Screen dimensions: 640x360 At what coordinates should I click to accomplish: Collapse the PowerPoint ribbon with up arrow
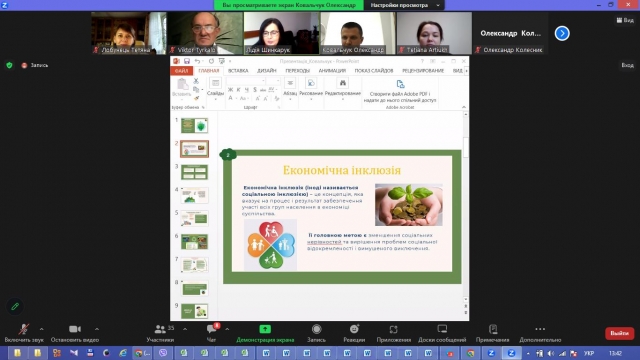tap(464, 107)
